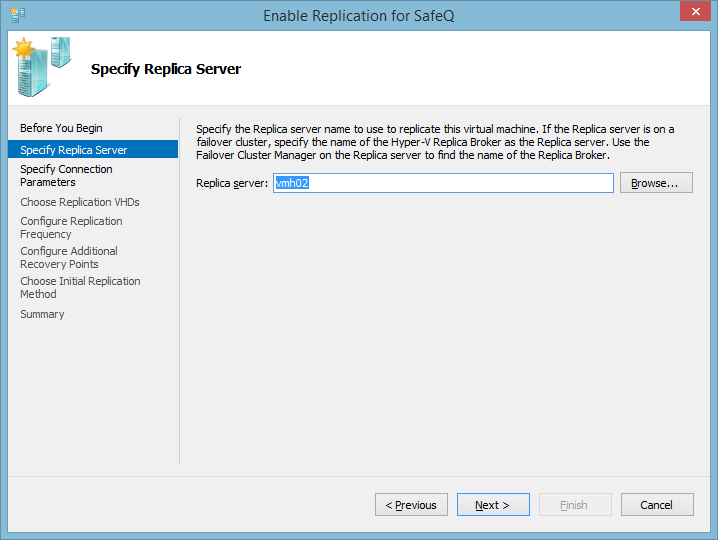This screenshot has height=540, width=718.
Task: Jump to the Summary step
Action: 42,314
